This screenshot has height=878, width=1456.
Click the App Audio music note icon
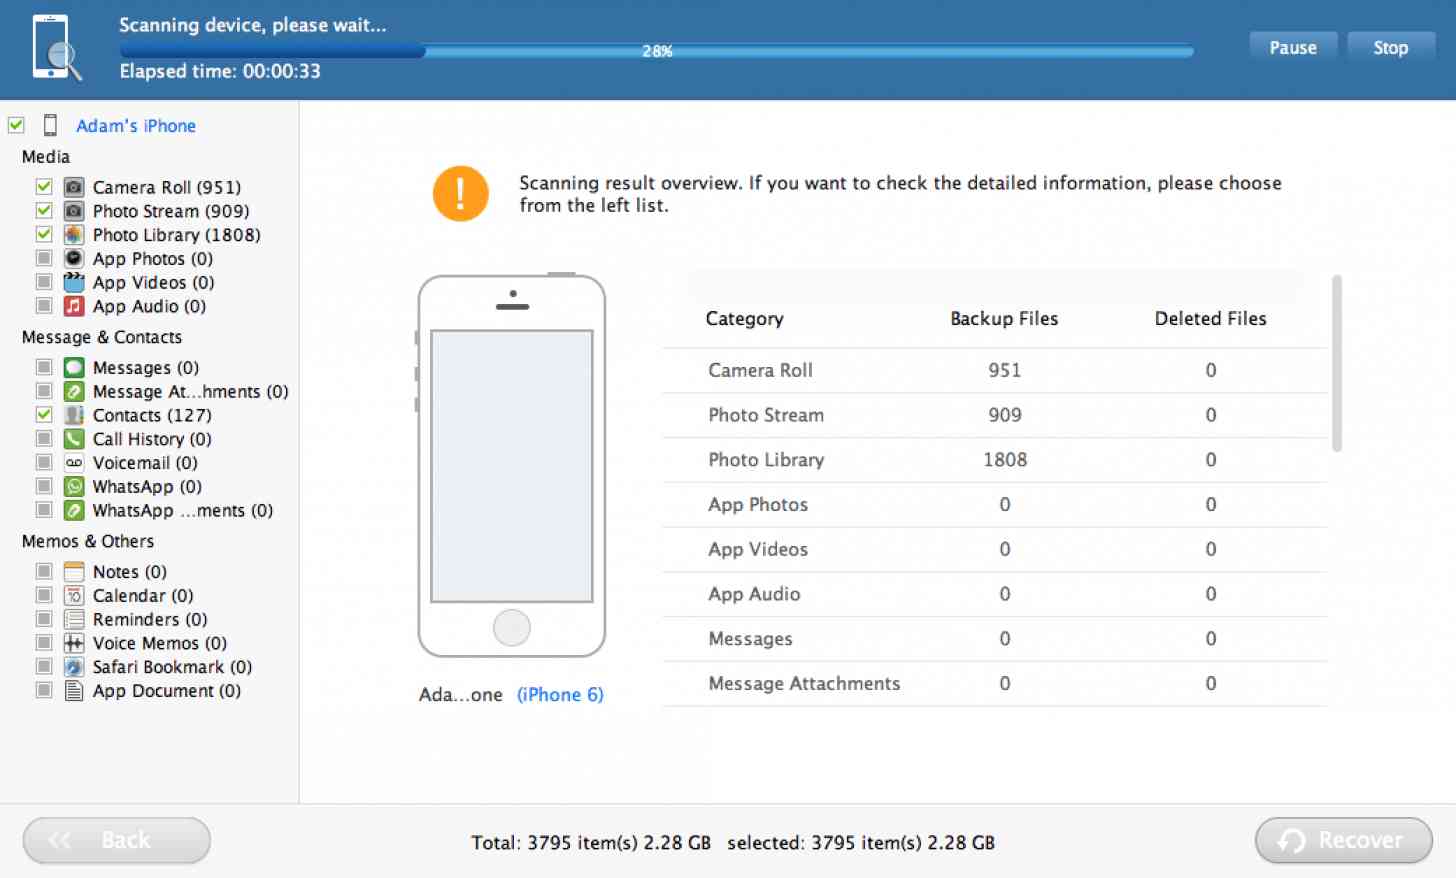point(74,306)
